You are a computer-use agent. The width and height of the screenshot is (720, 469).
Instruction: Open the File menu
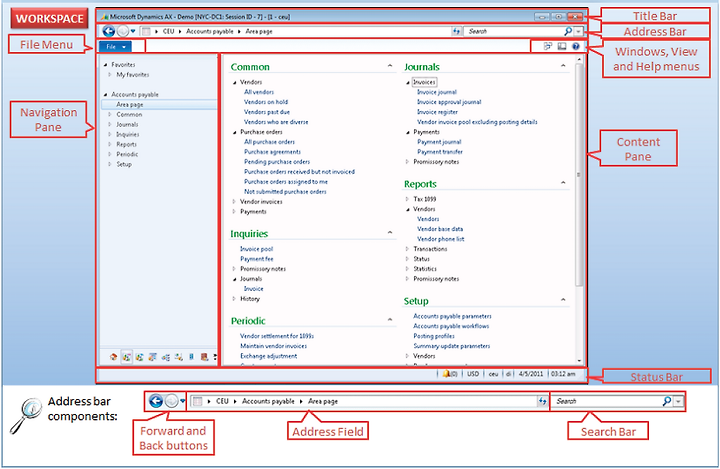(x=115, y=46)
